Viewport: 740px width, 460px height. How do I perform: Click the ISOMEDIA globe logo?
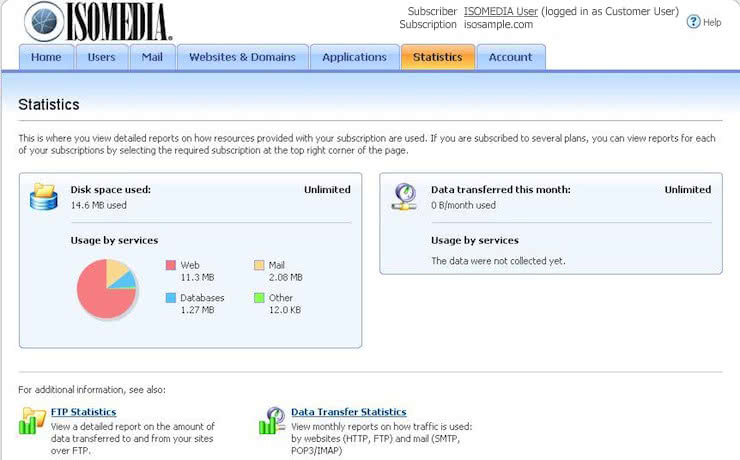[x=44, y=21]
